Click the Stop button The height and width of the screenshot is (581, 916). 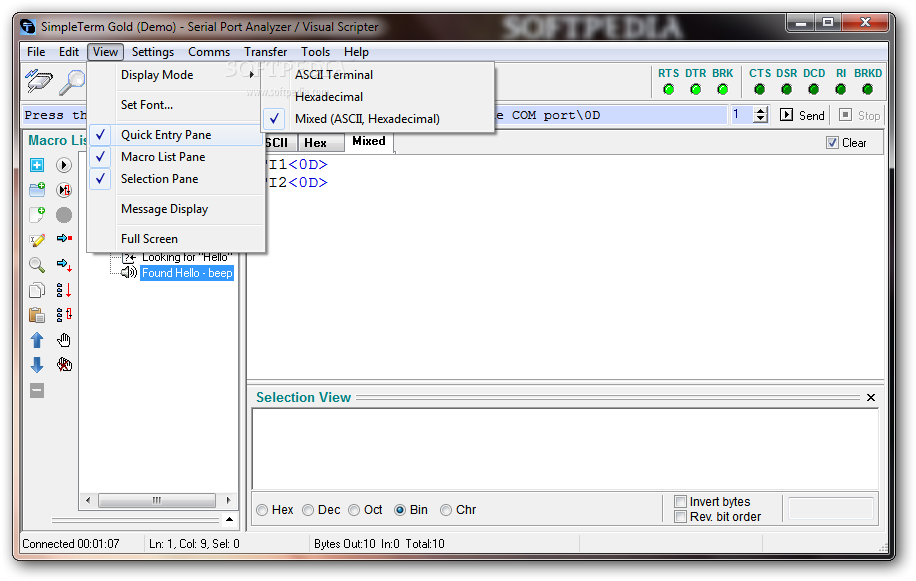(859, 115)
